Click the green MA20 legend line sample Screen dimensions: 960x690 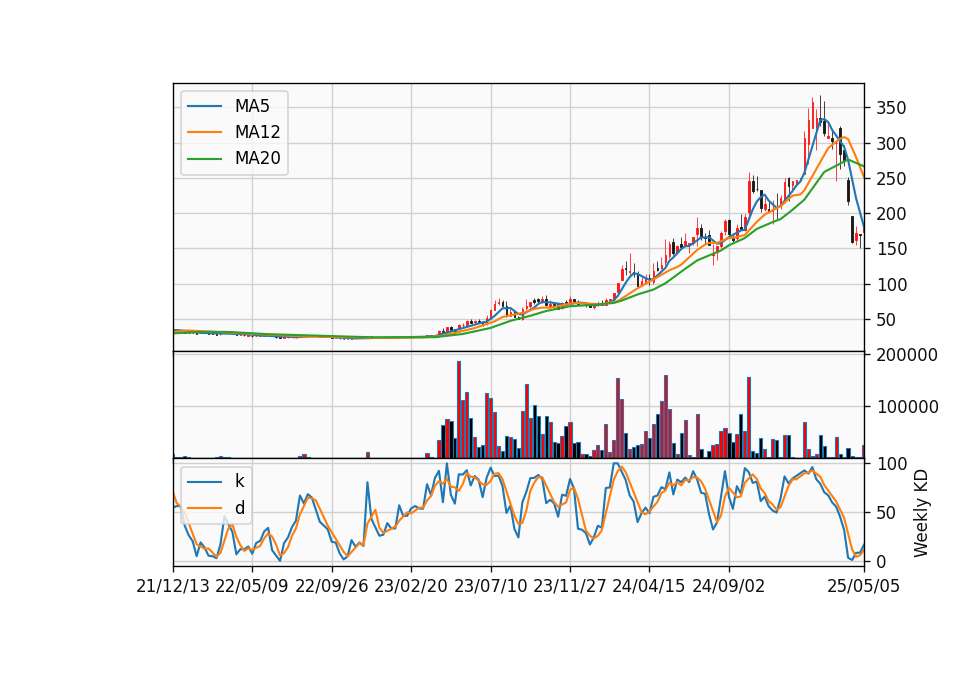pos(204,159)
